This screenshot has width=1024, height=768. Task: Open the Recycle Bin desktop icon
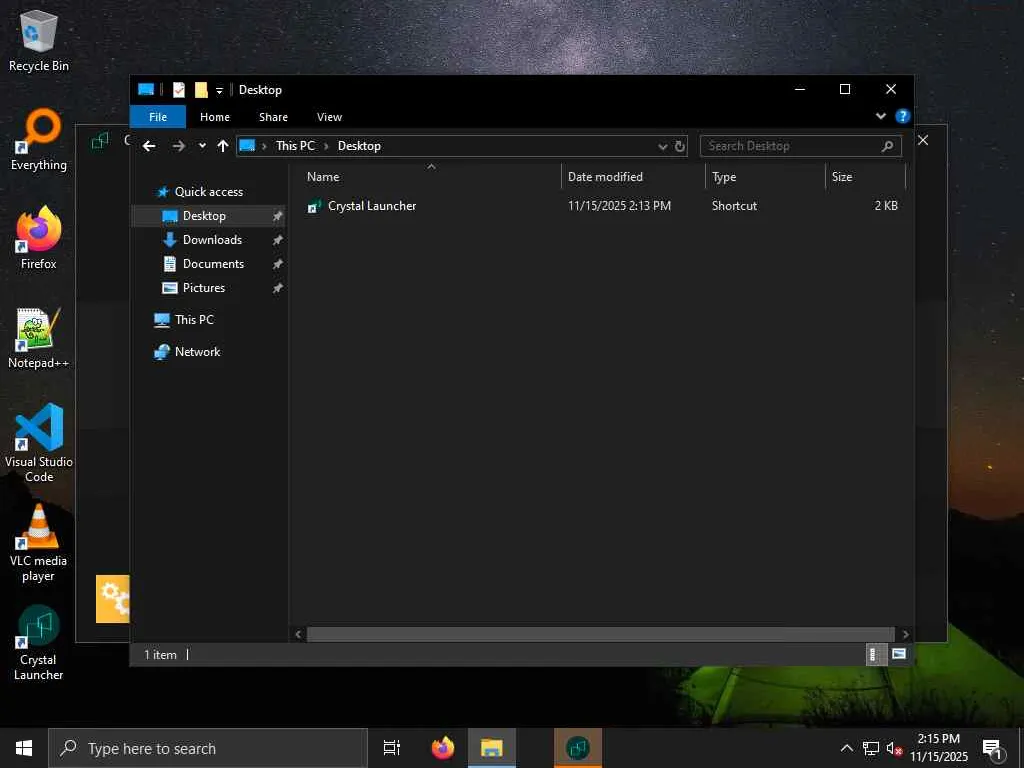point(39,41)
